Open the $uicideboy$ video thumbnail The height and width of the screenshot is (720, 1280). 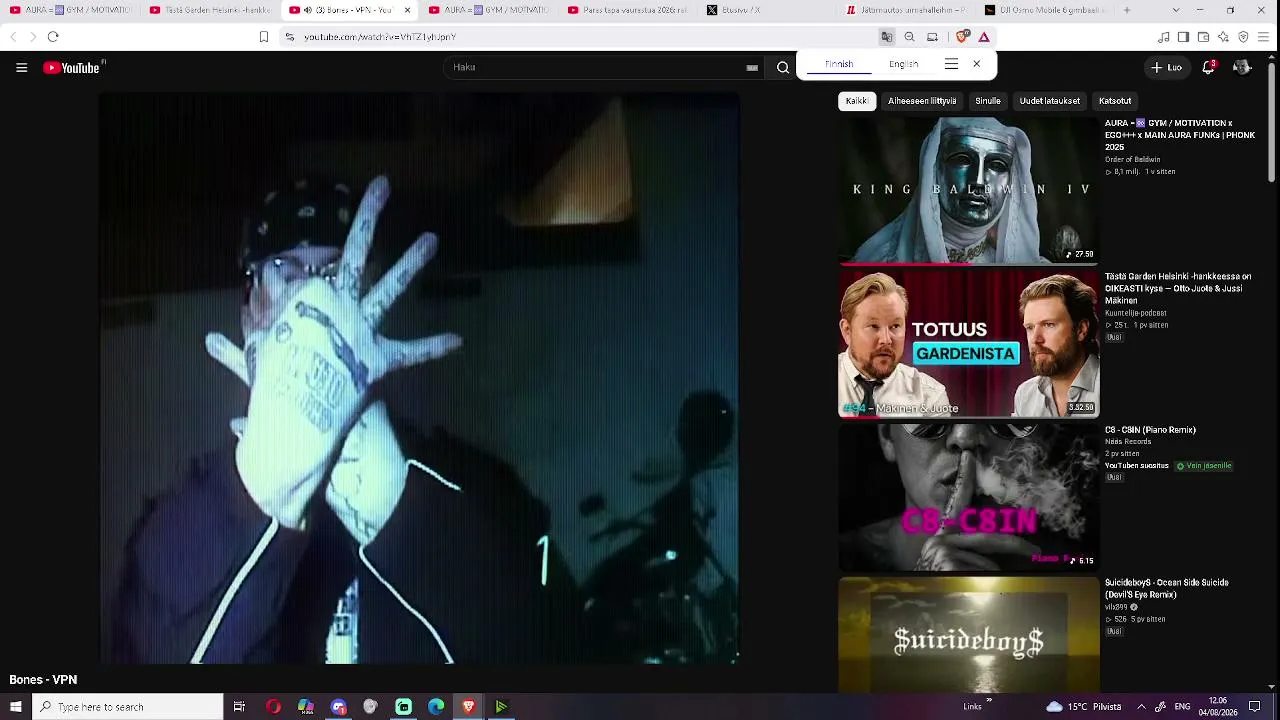coord(968,635)
